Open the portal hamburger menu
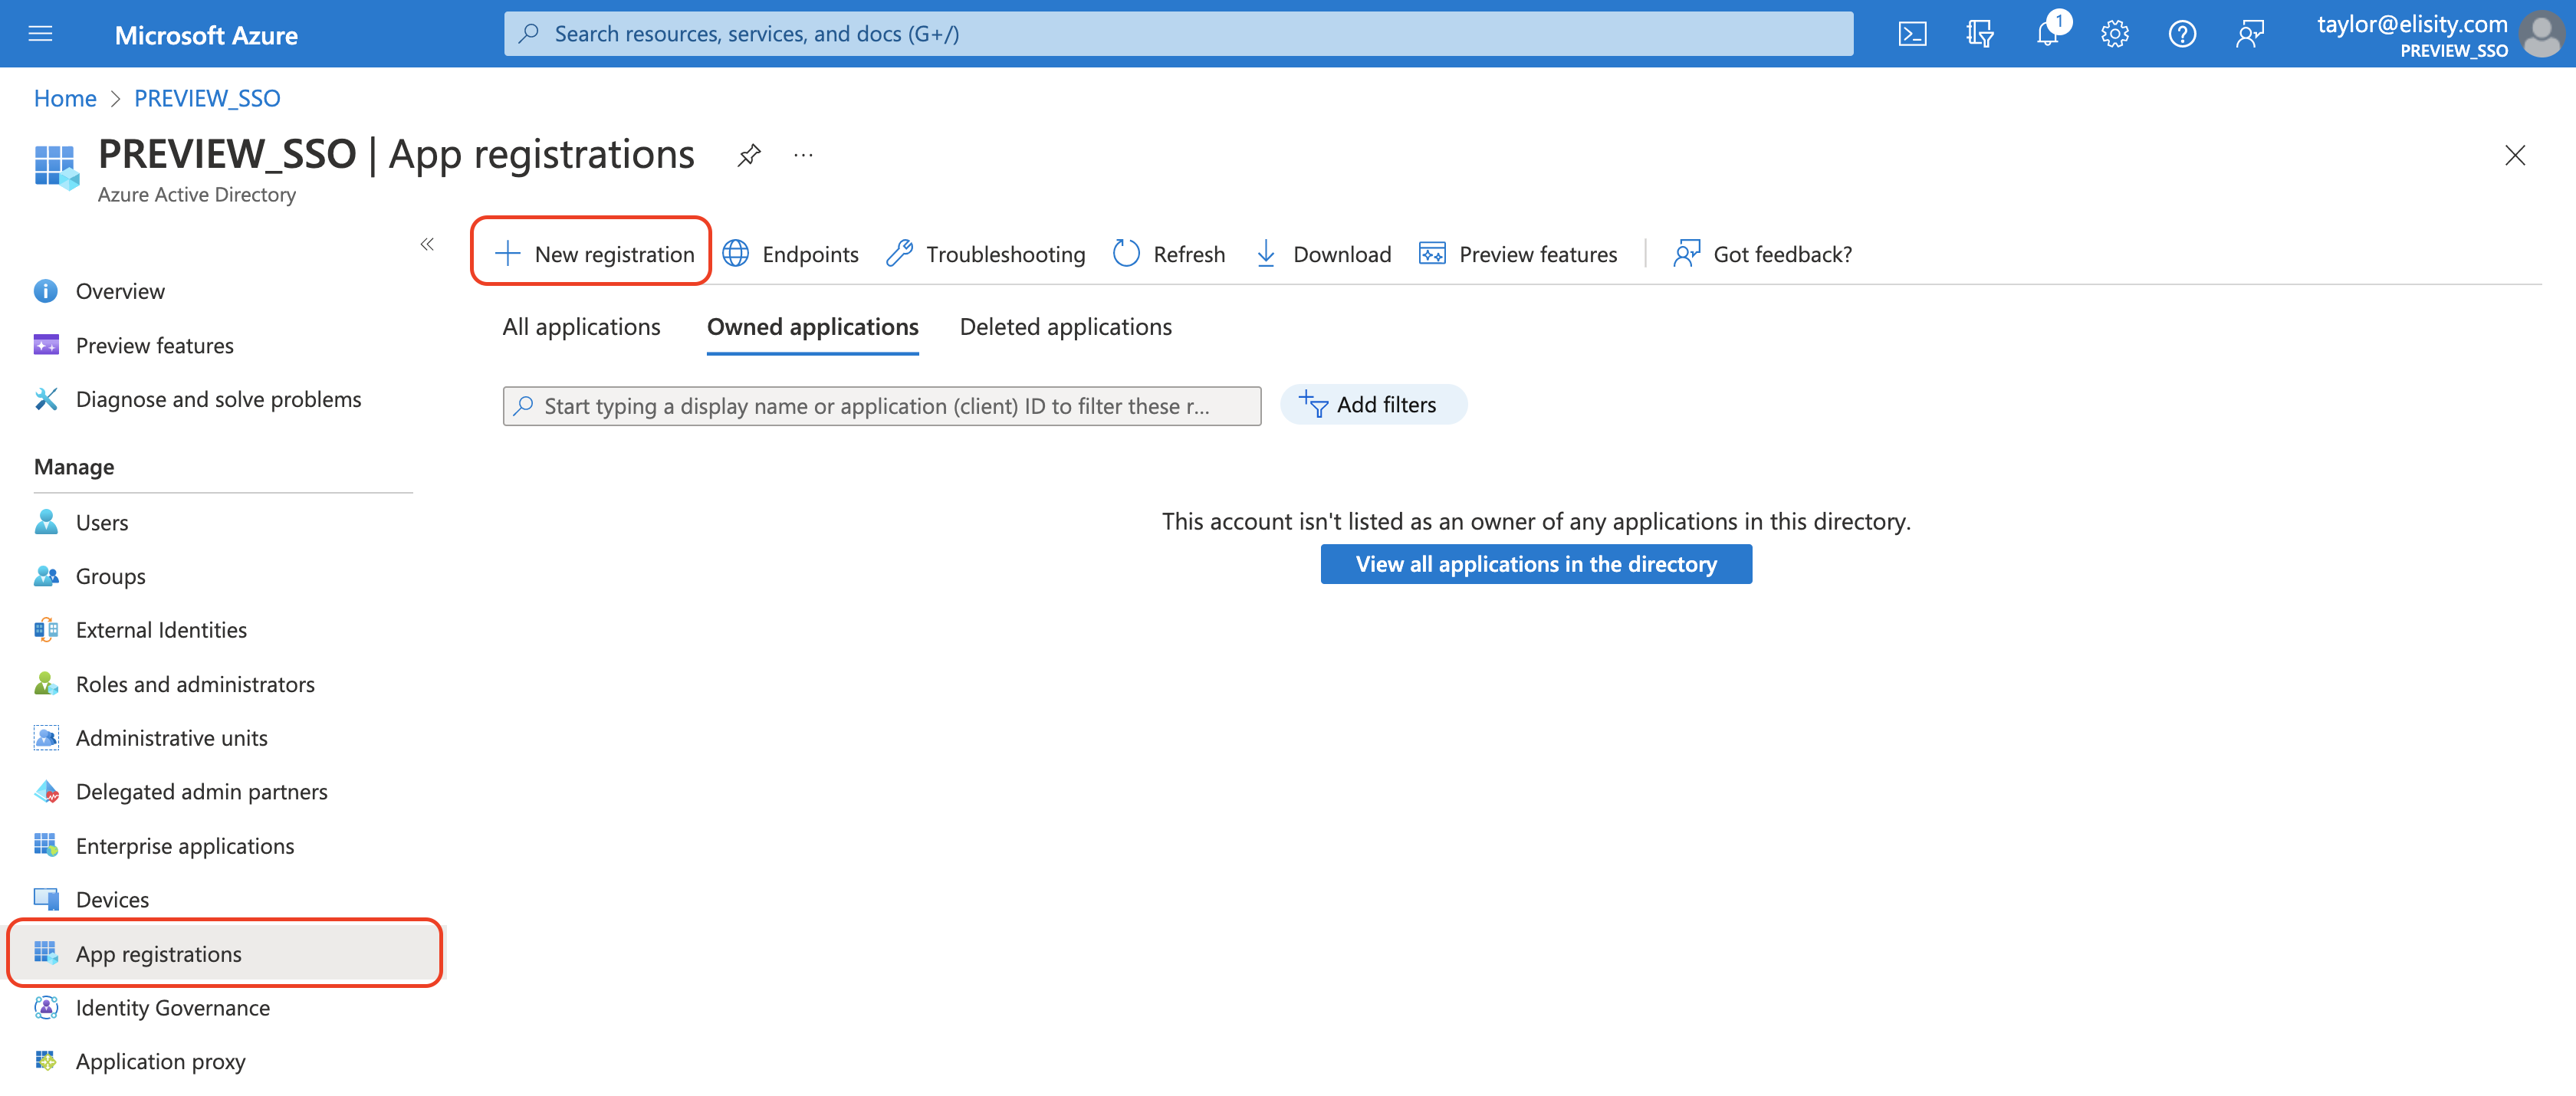Viewport: 2576px width, 1096px height. pos(41,35)
